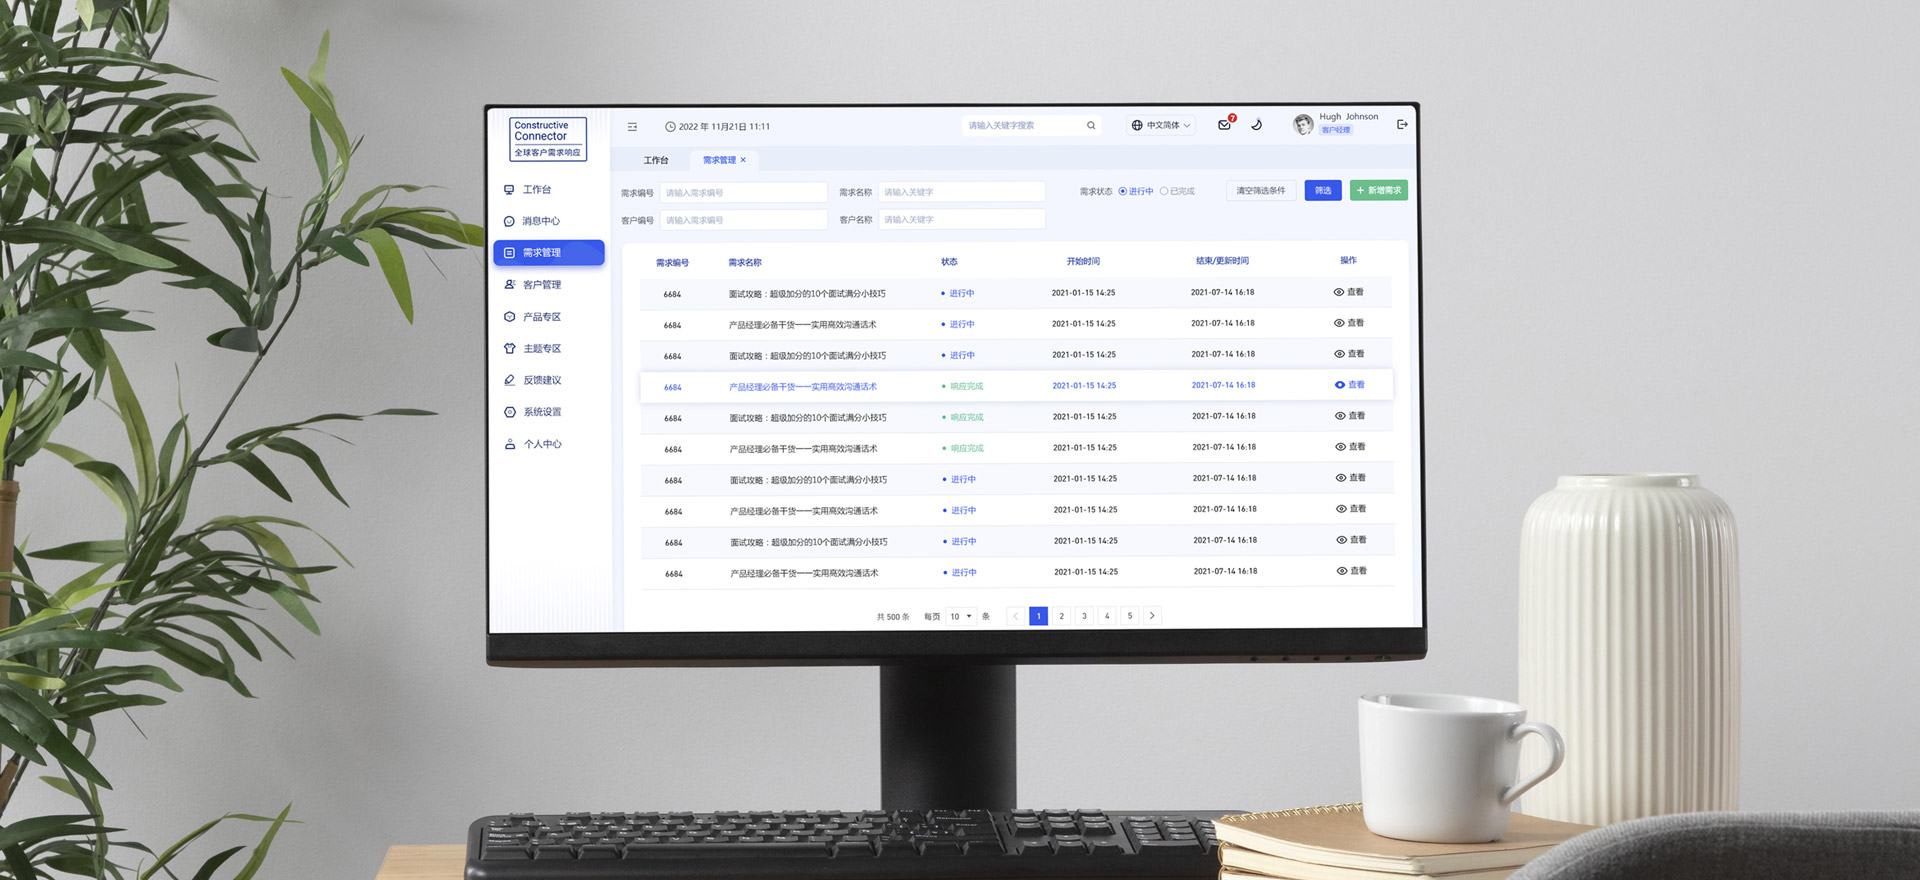Click the green 新增需求 button

pos(1379,190)
